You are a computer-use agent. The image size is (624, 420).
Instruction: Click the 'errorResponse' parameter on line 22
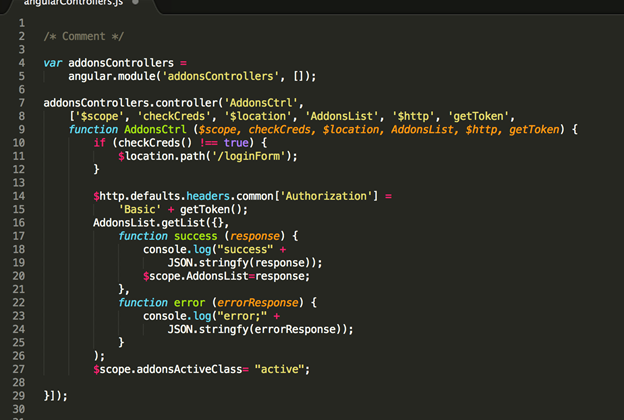[258, 303]
